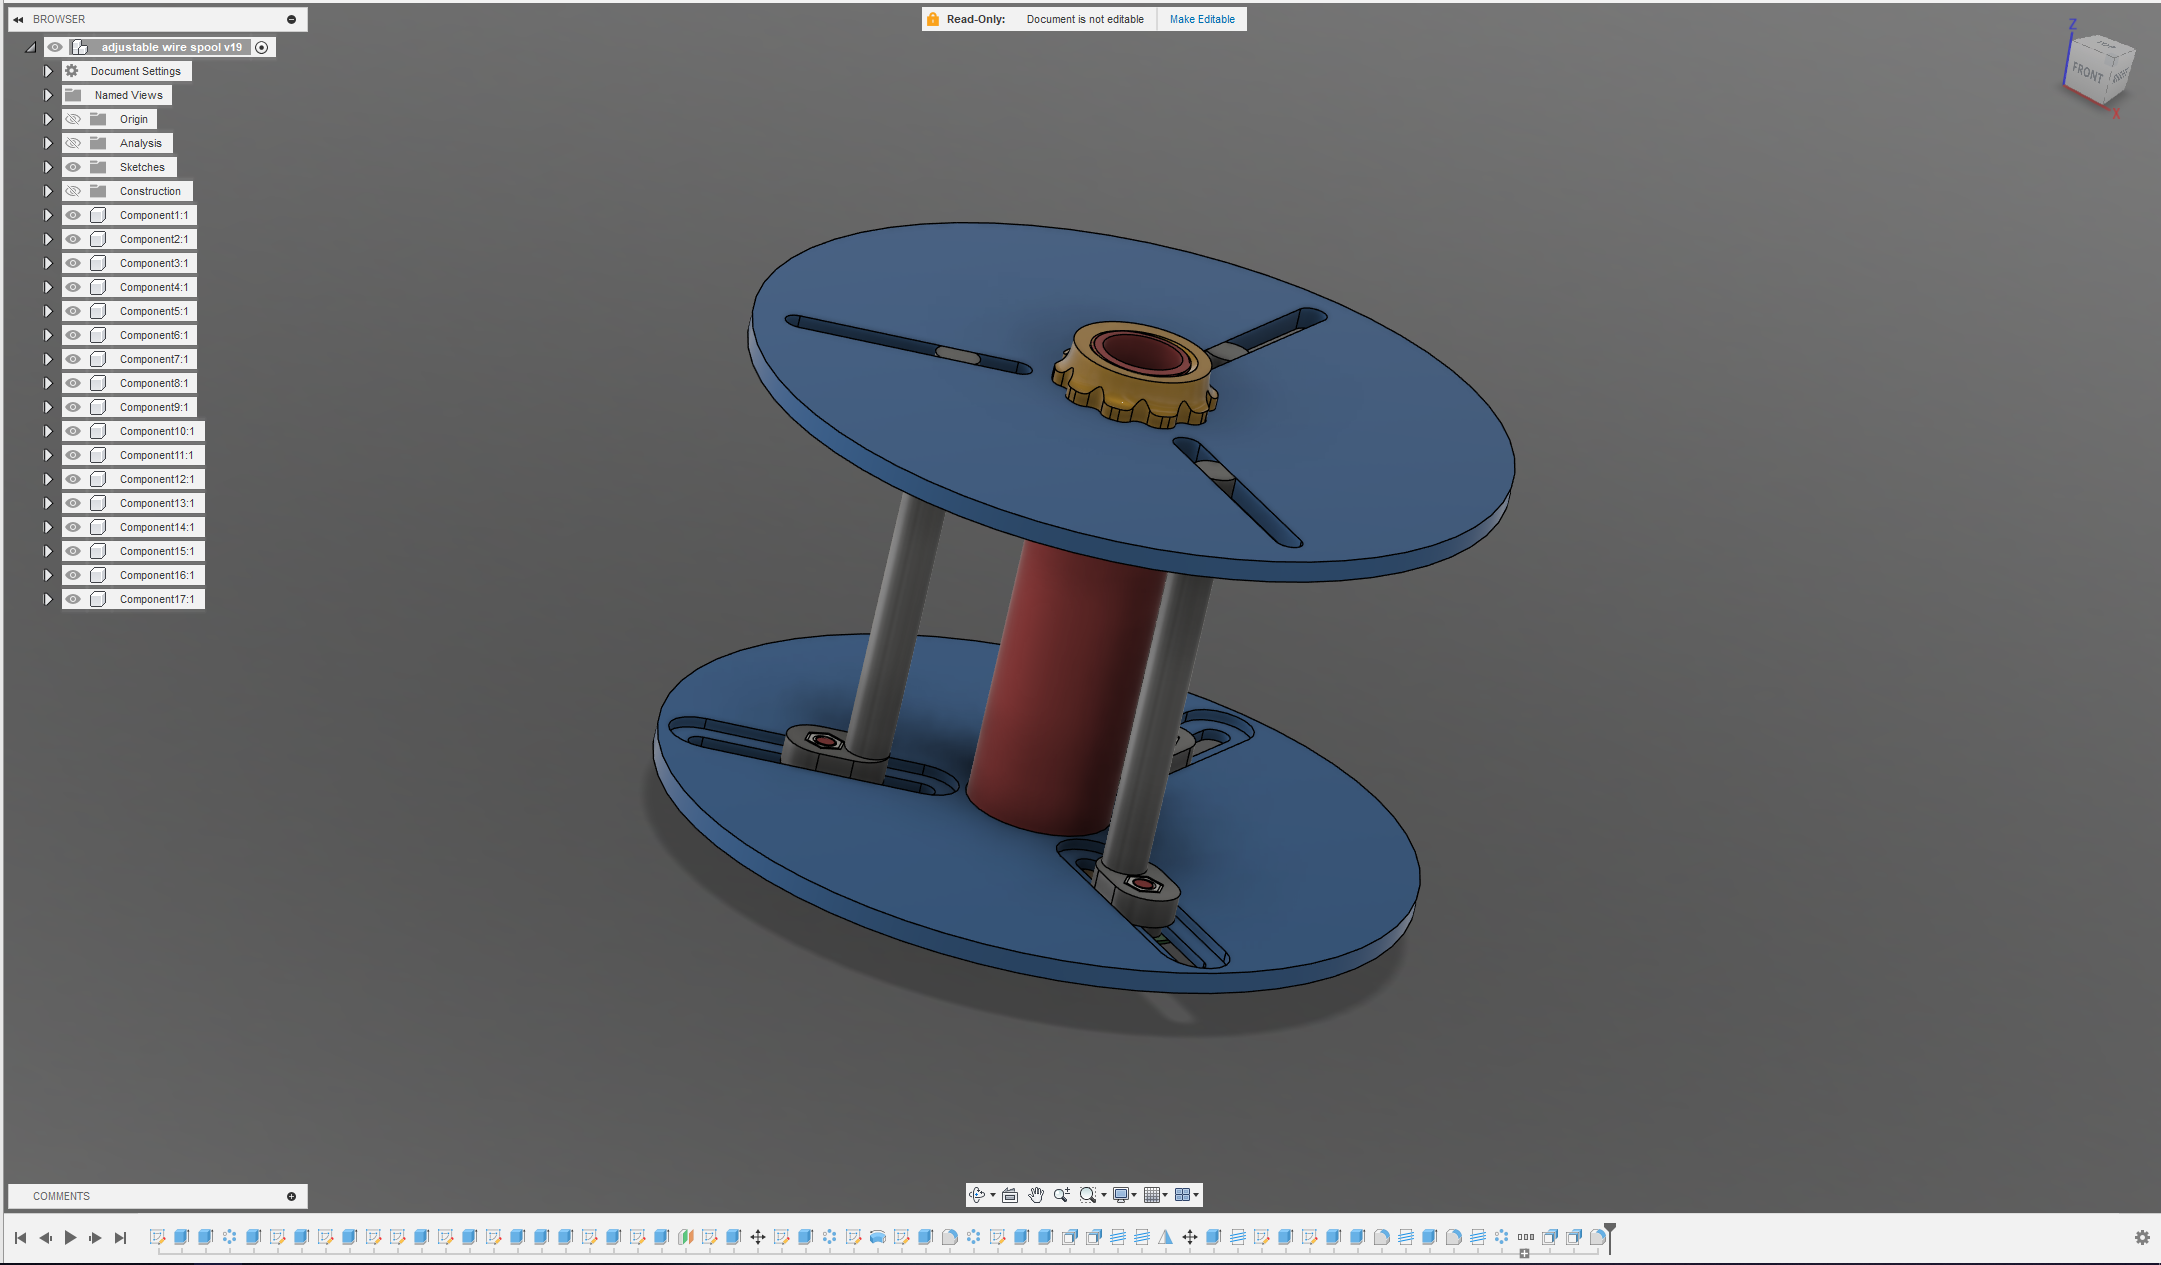Select the Orbit tool in the navigation bar
Viewport: 2161px width, 1265px height.
(977, 1195)
